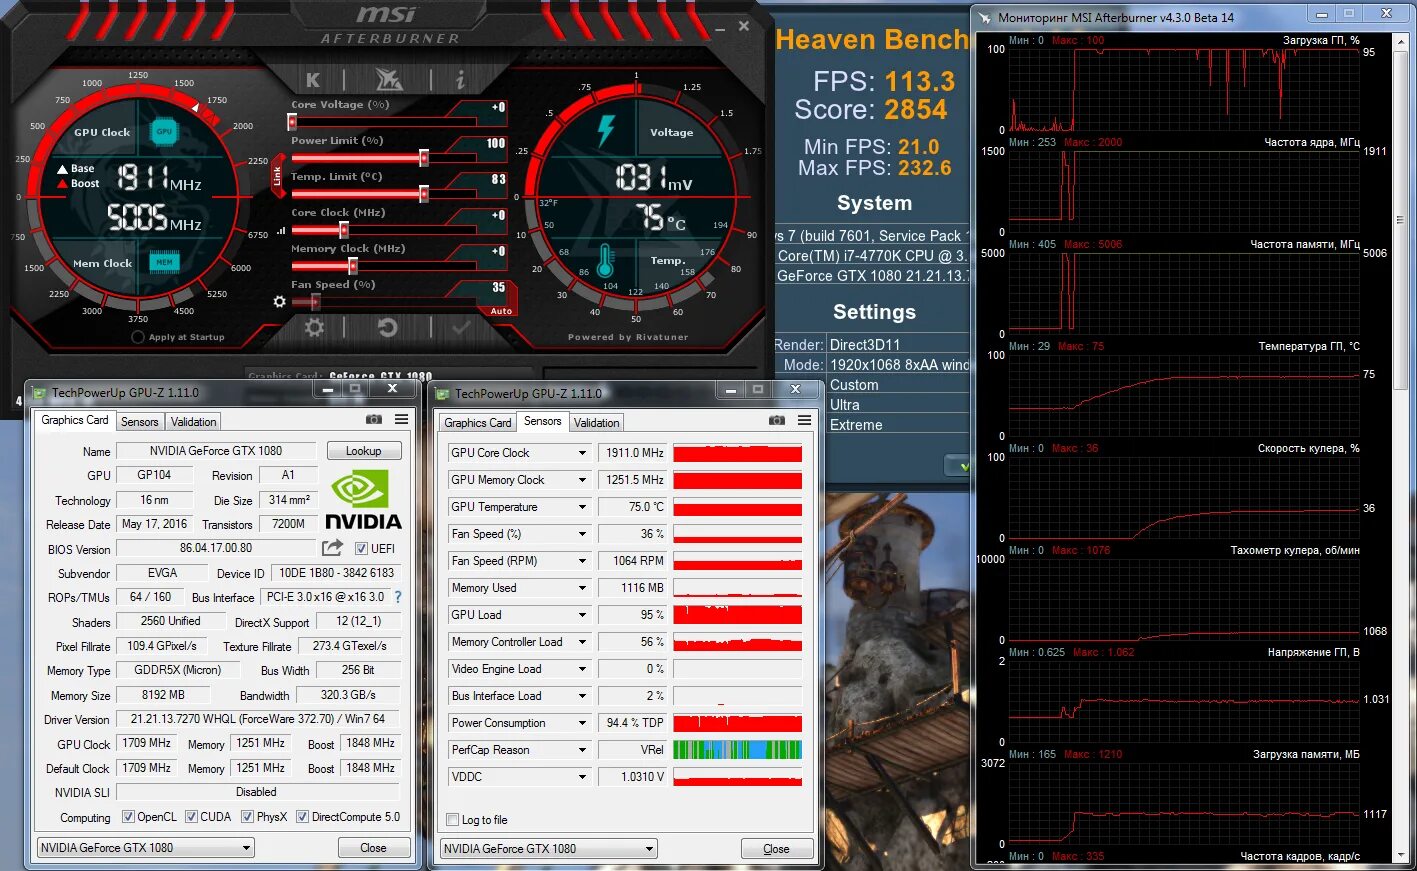Click the thermometer icon in the temp gauge

[604, 261]
